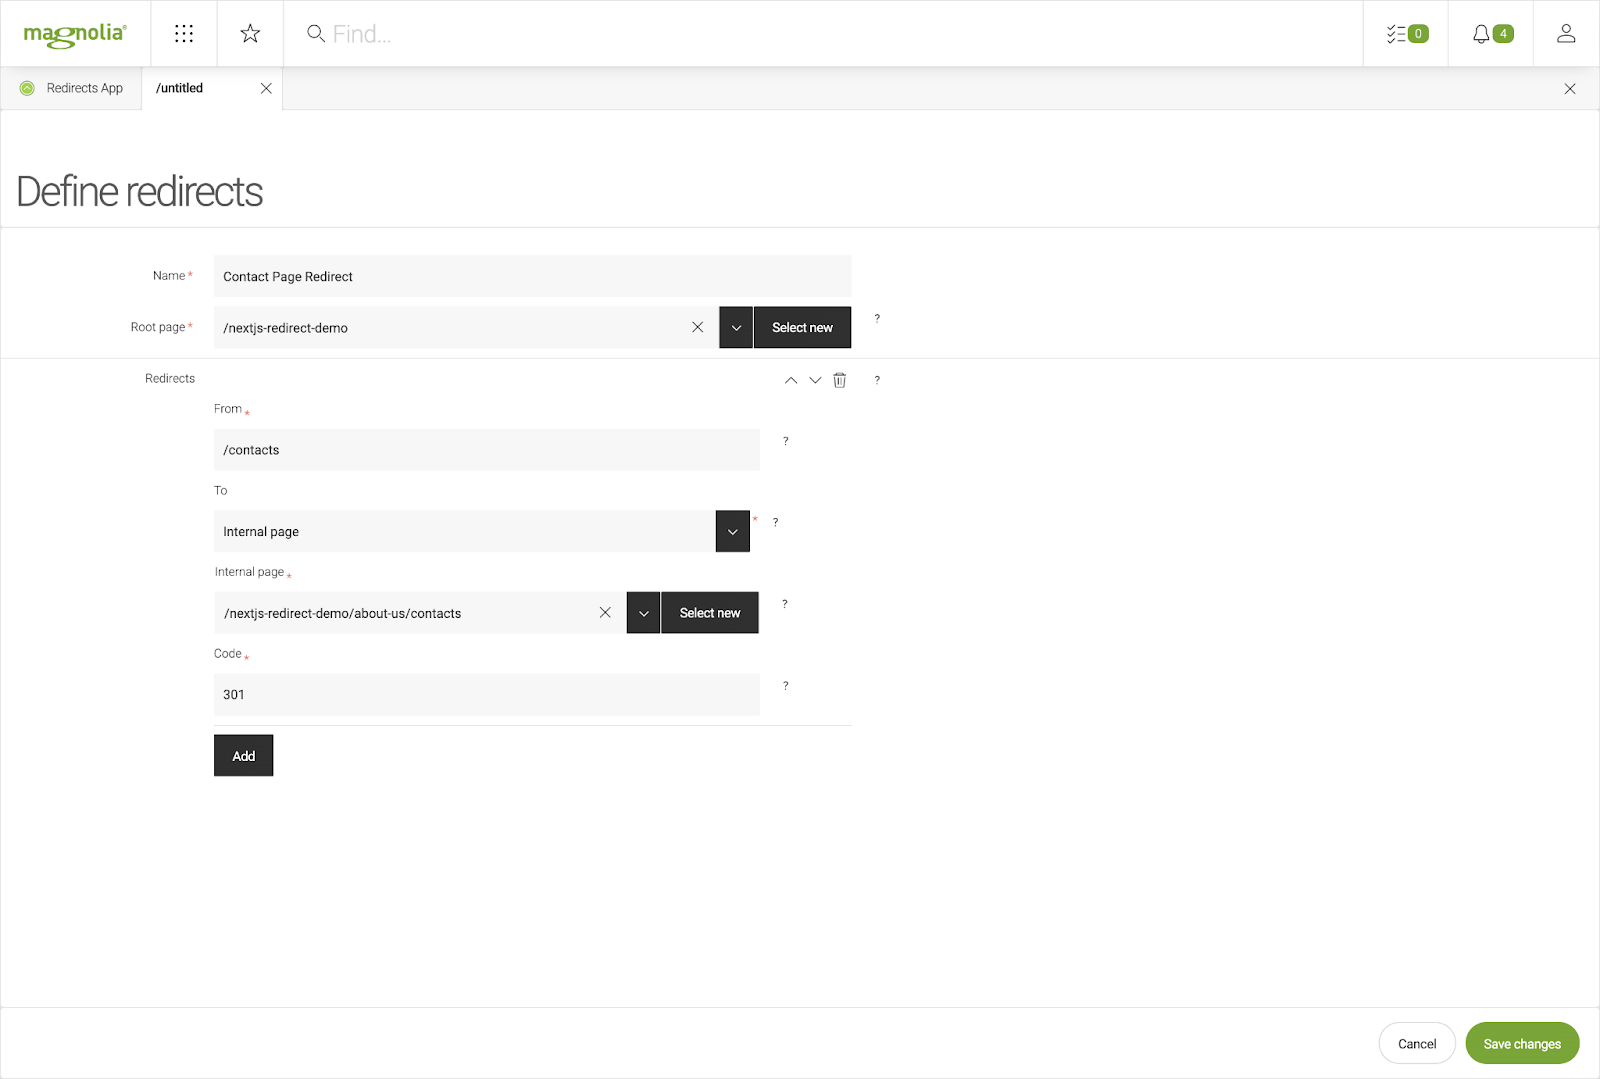Move the redirect up with the up arrow
The width and height of the screenshot is (1600, 1079).
pyautogui.click(x=790, y=380)
